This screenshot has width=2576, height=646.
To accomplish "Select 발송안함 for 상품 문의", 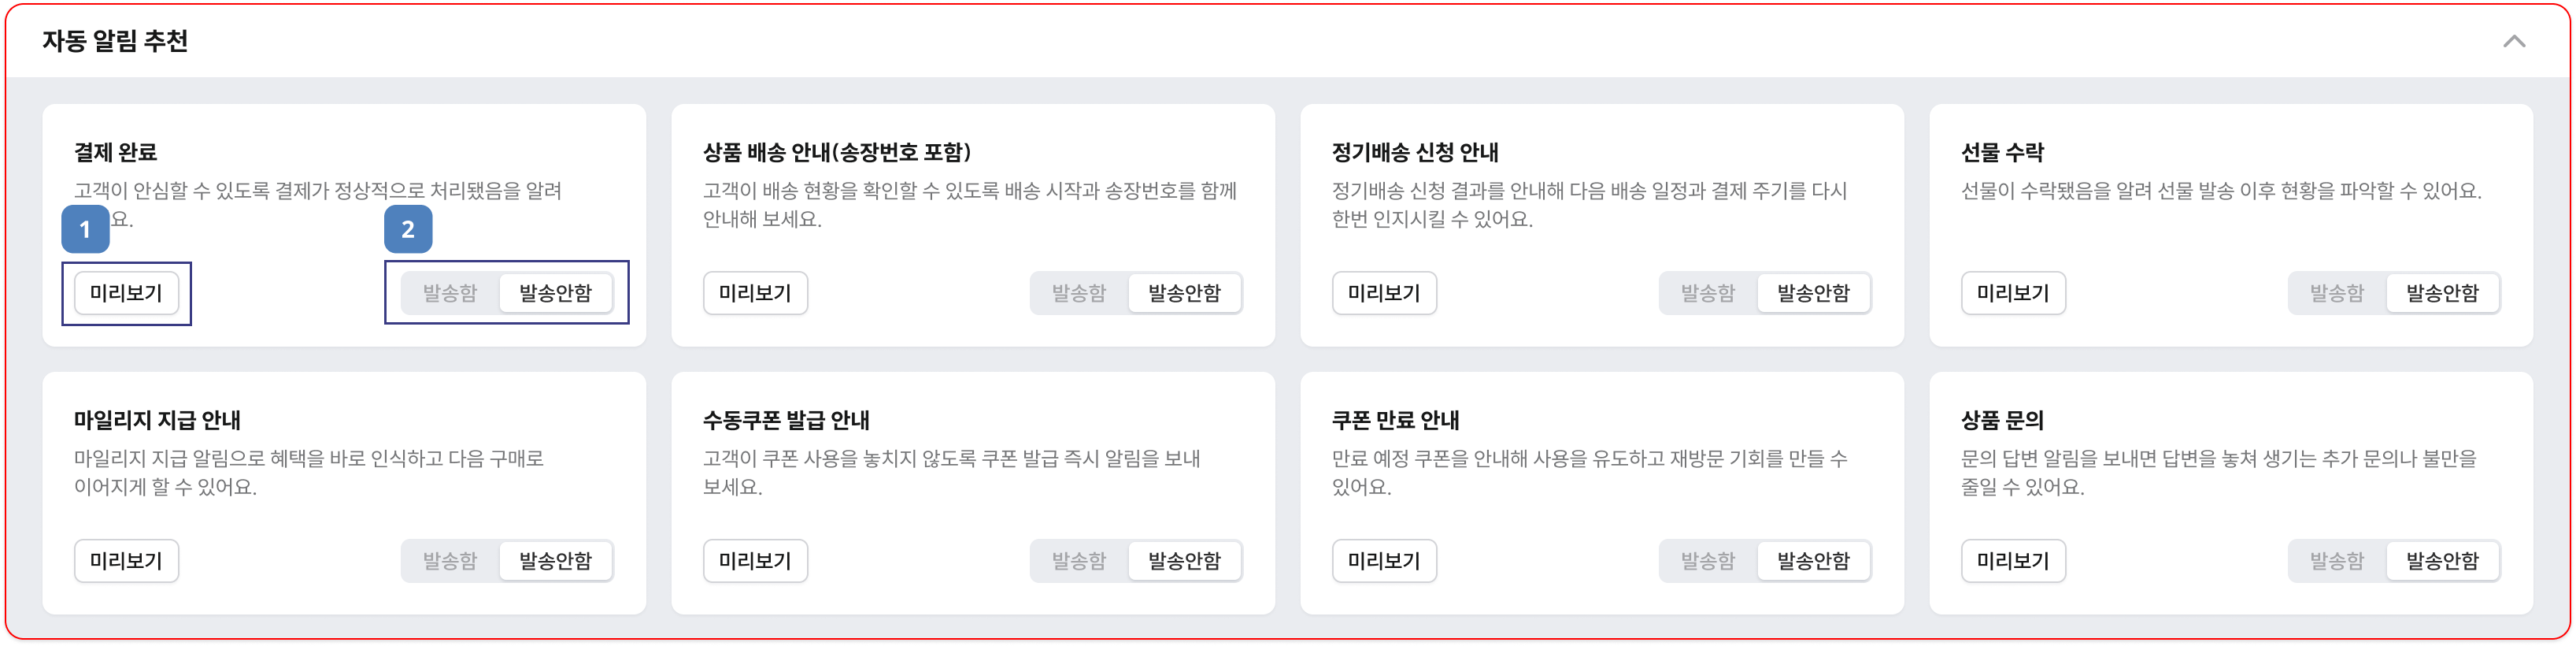I will tap(2442, 561).
